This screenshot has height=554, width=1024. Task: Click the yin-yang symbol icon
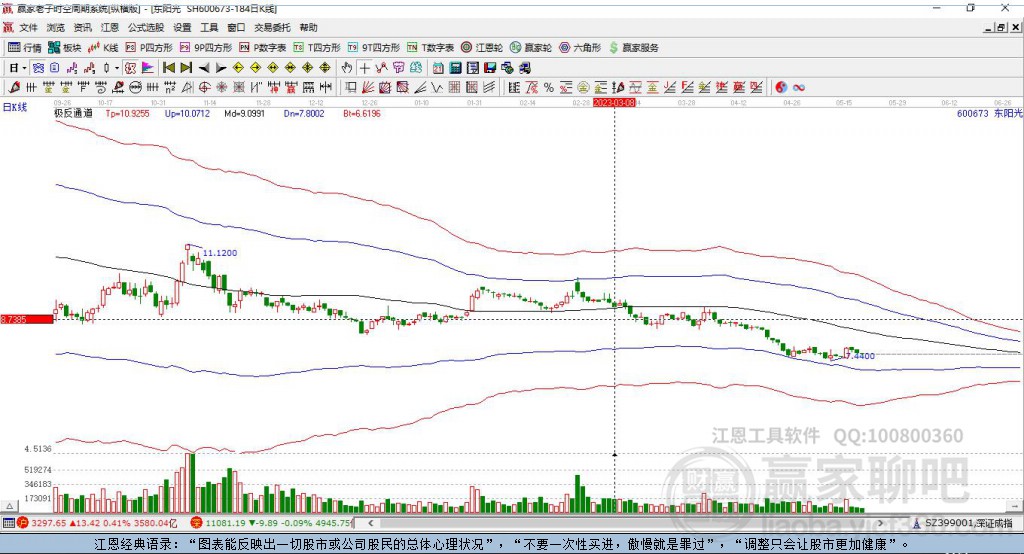tap(781, 88)
